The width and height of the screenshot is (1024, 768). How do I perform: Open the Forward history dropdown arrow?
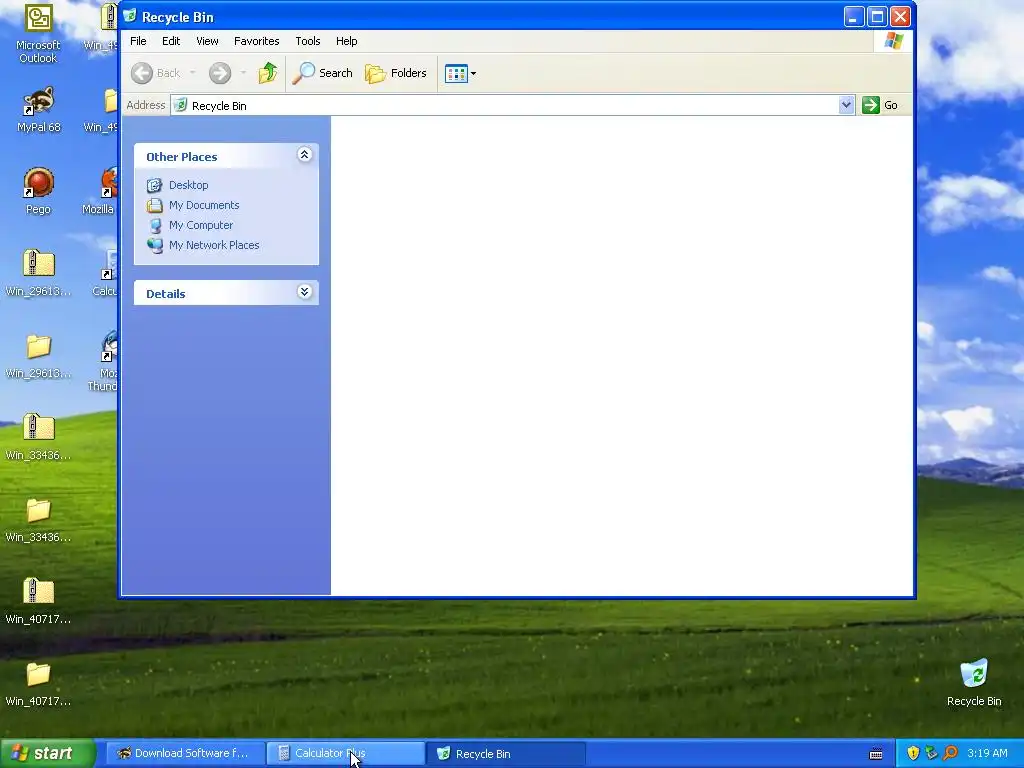tap(243, 73)
